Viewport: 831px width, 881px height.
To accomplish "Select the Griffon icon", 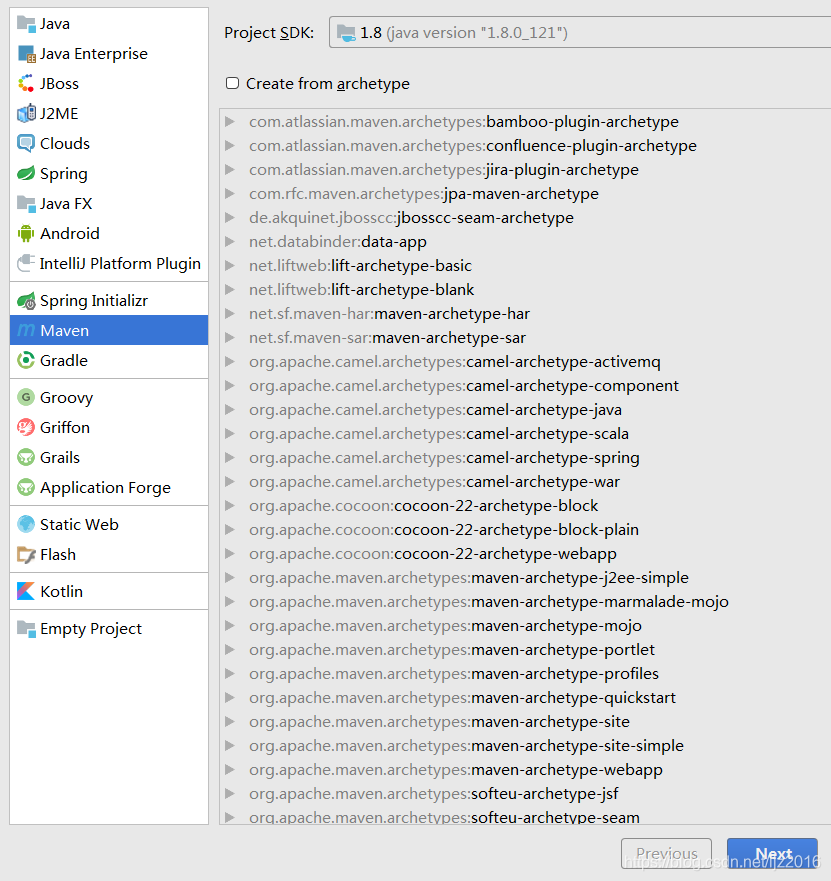I will pyautogui.click(x=26, y=428).
